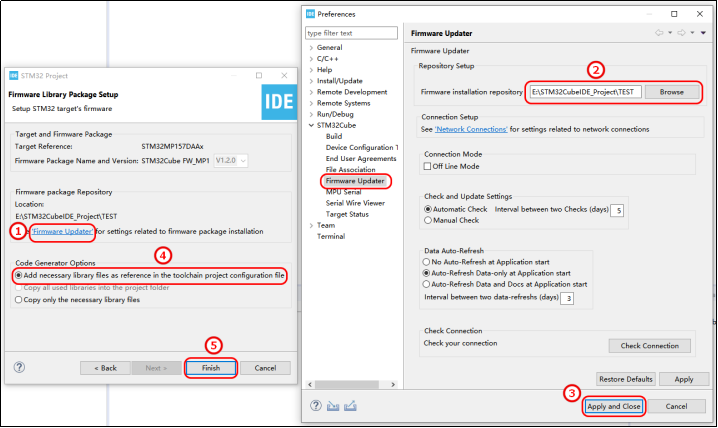Click tree scrollbar right arrow
This screenshot has width=718, height=428.
point(393,385)
